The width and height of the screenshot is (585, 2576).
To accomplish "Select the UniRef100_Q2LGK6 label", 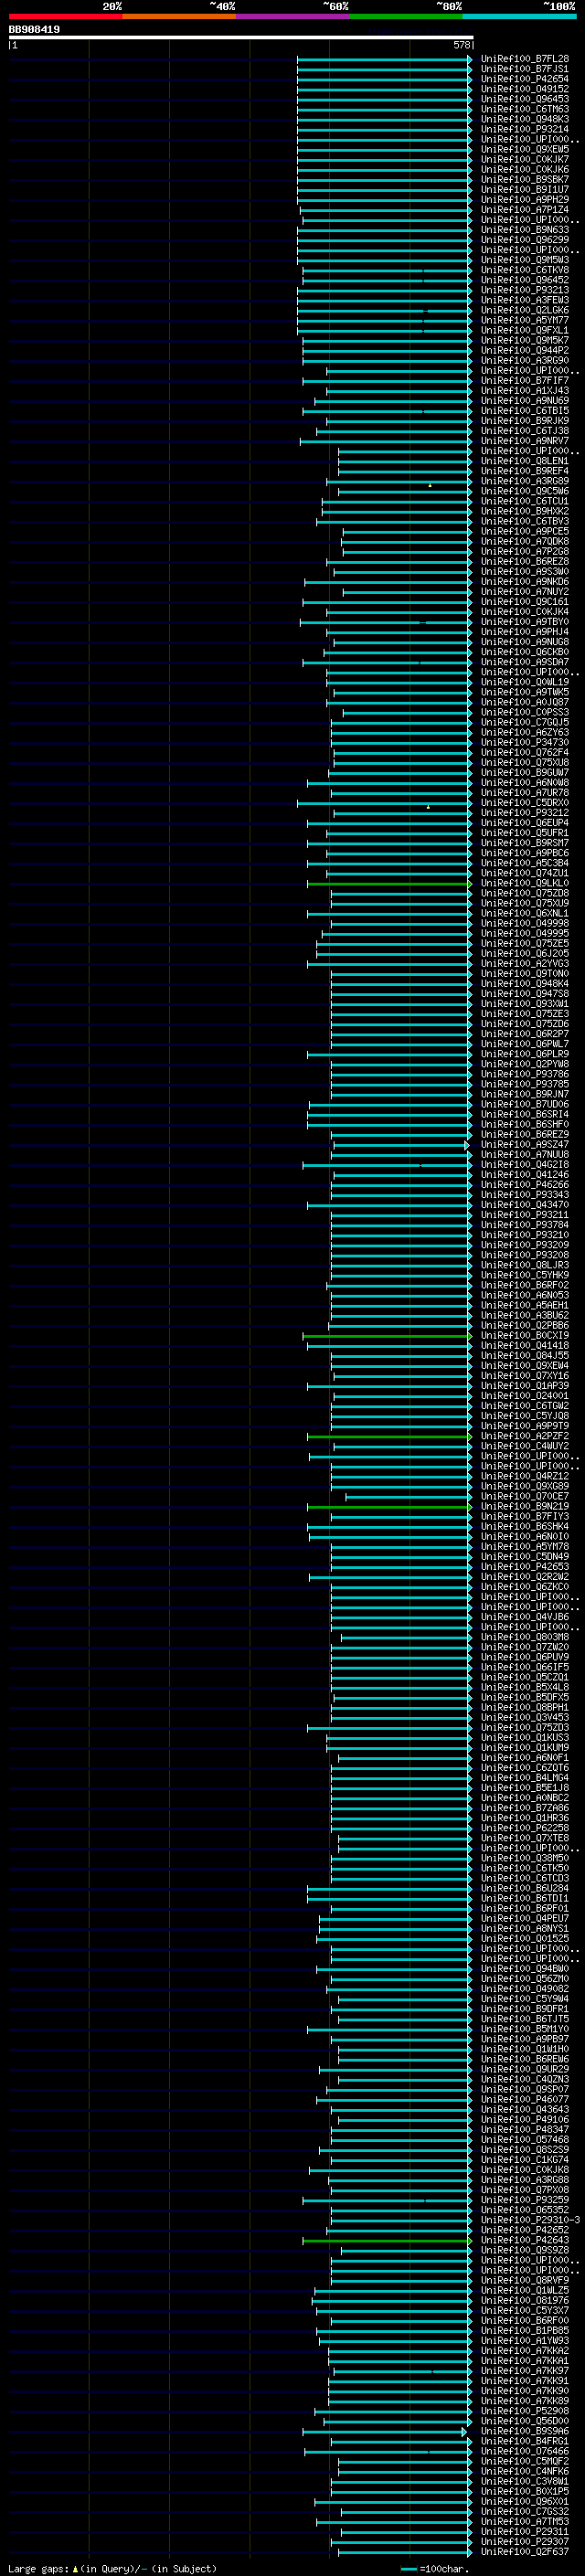I will point(525,310).
